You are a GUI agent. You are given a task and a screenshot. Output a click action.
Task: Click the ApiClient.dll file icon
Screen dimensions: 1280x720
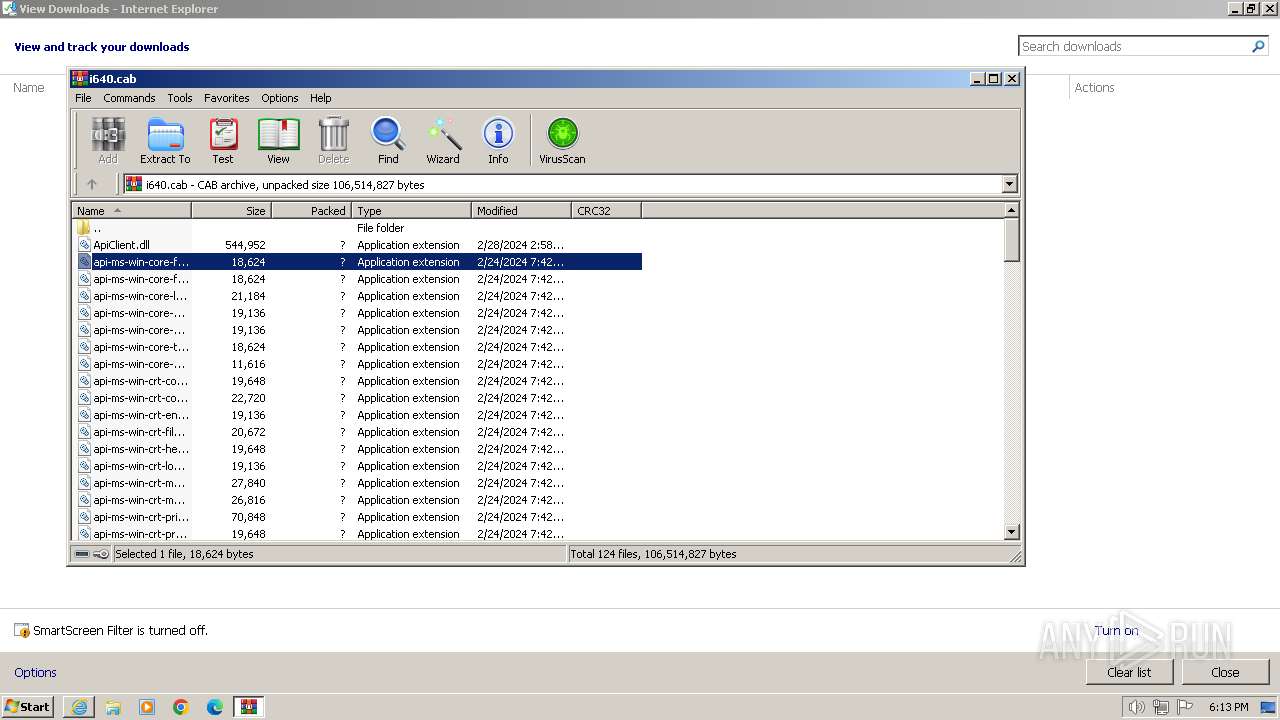tap(84, 245)
